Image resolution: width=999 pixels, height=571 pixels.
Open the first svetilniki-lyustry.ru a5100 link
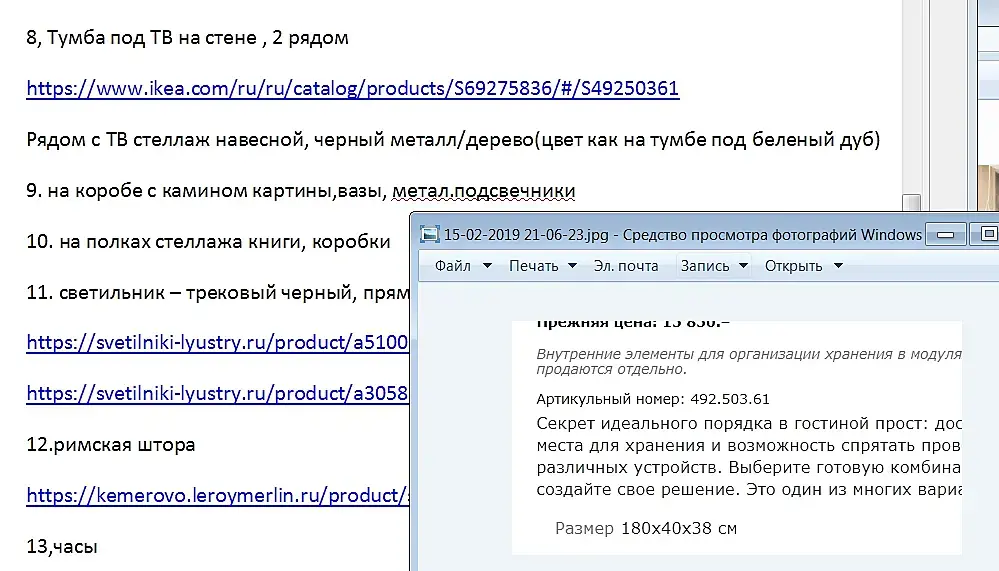pos(217,342)
